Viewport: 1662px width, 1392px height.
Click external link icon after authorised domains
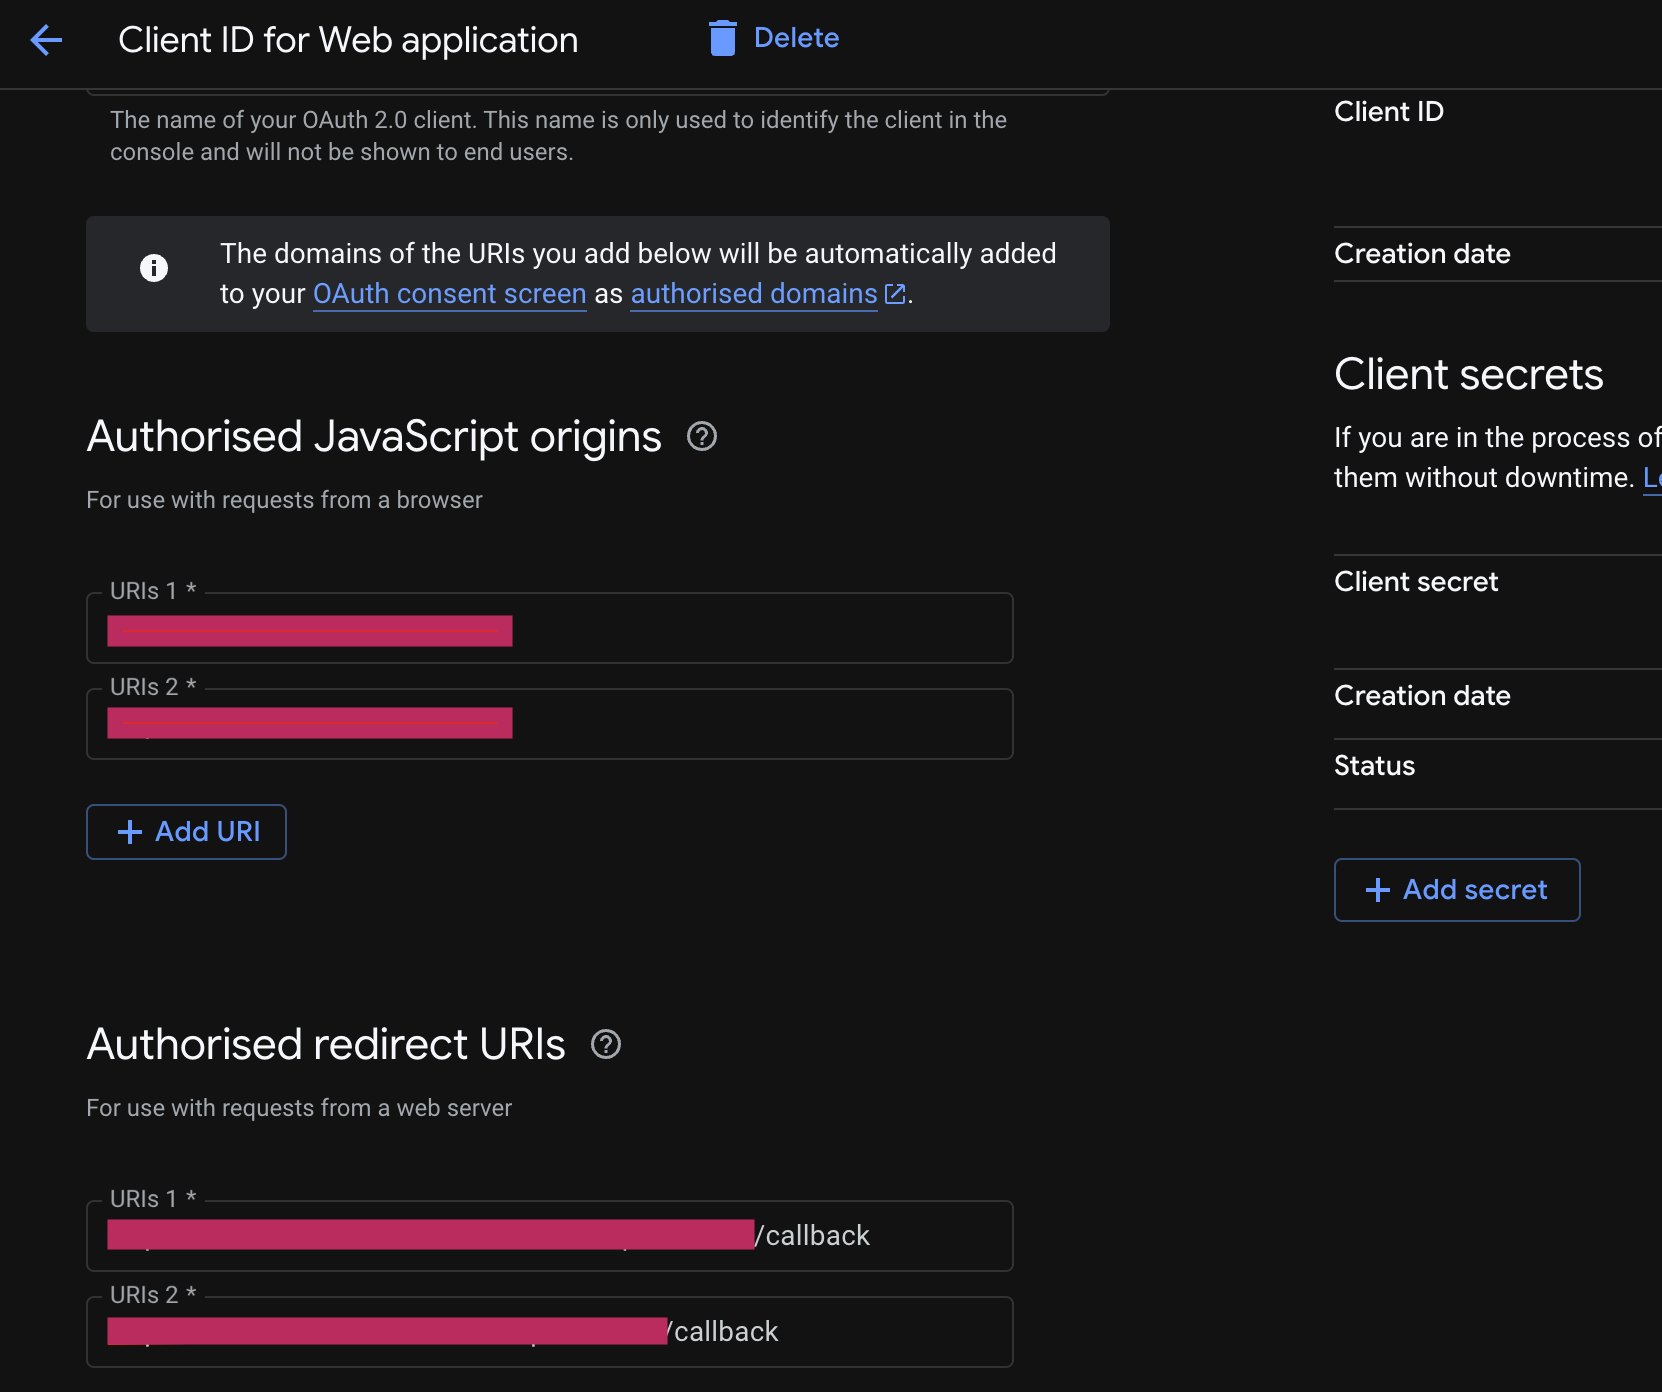tap(895, 294)
